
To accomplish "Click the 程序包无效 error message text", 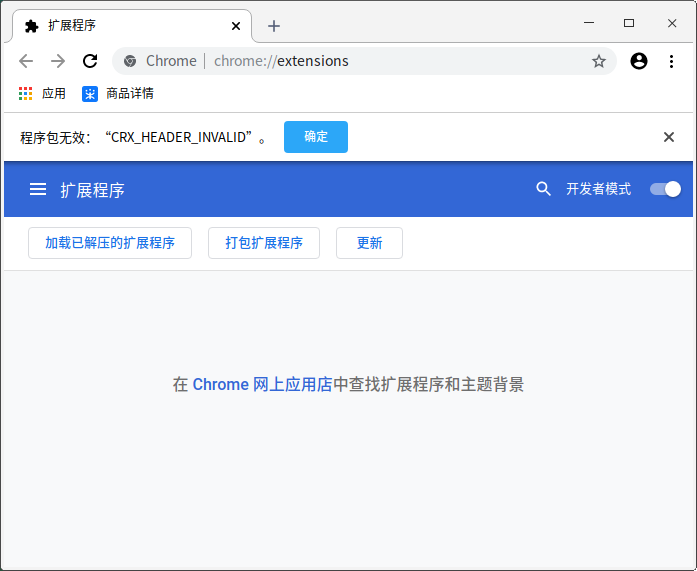I will click(x=143, y=137).
